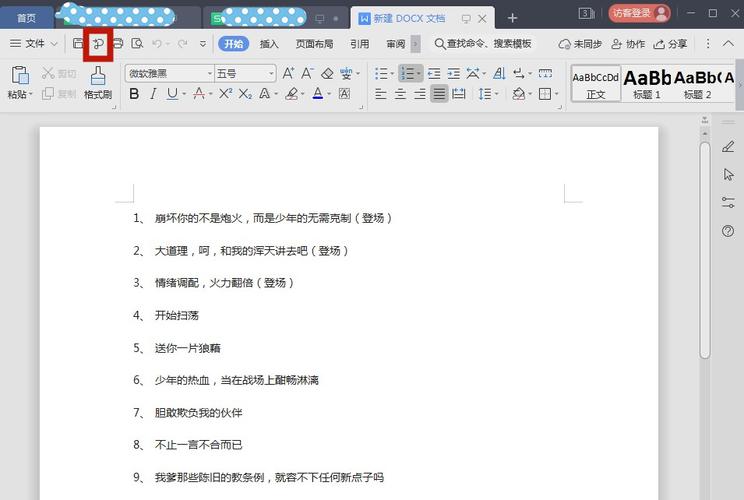Apply the text highlight color
744x500 pixels.
pos(291,94)
